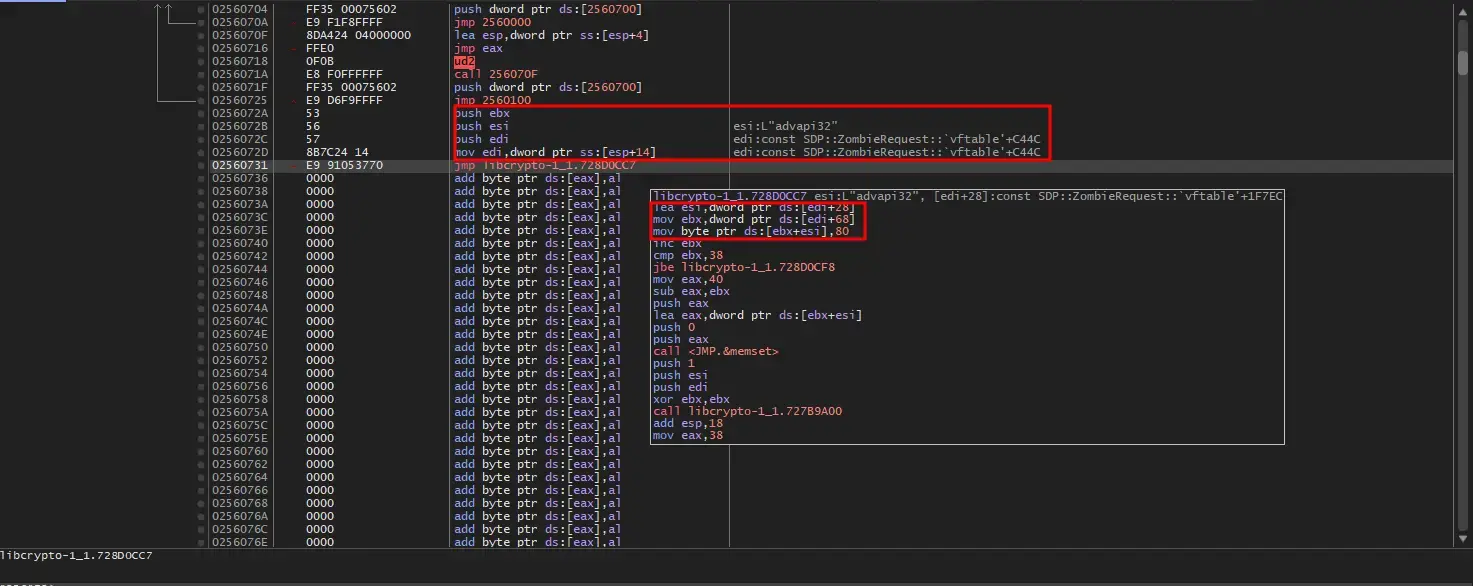
Task: Select the call 256070F instruction
Action: click(497, 74)
